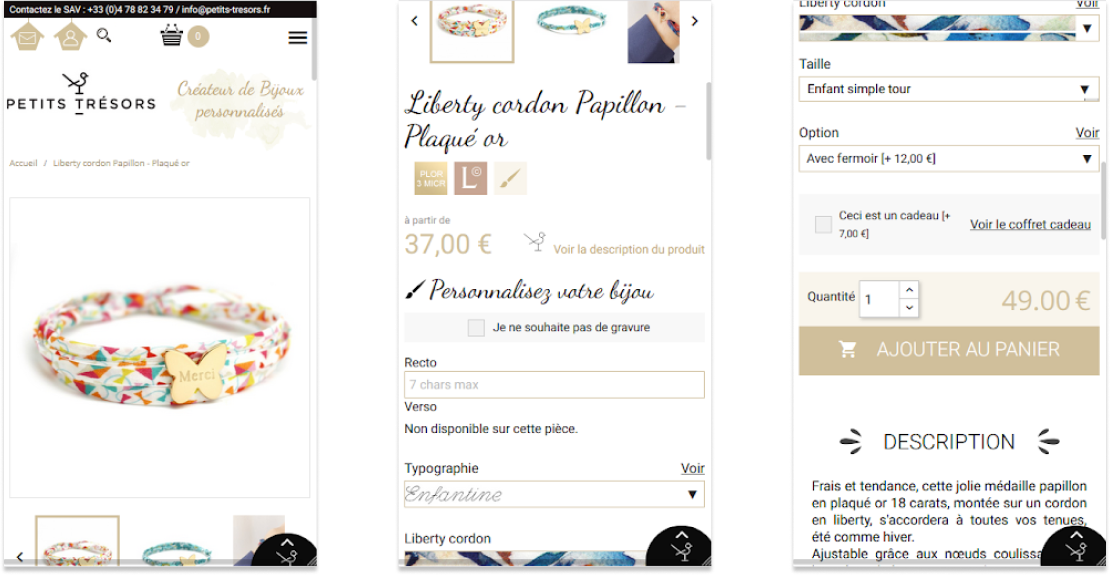Increase quantity with the up arrow
This screenshot has width=1110, height=575.
point(909,290)
